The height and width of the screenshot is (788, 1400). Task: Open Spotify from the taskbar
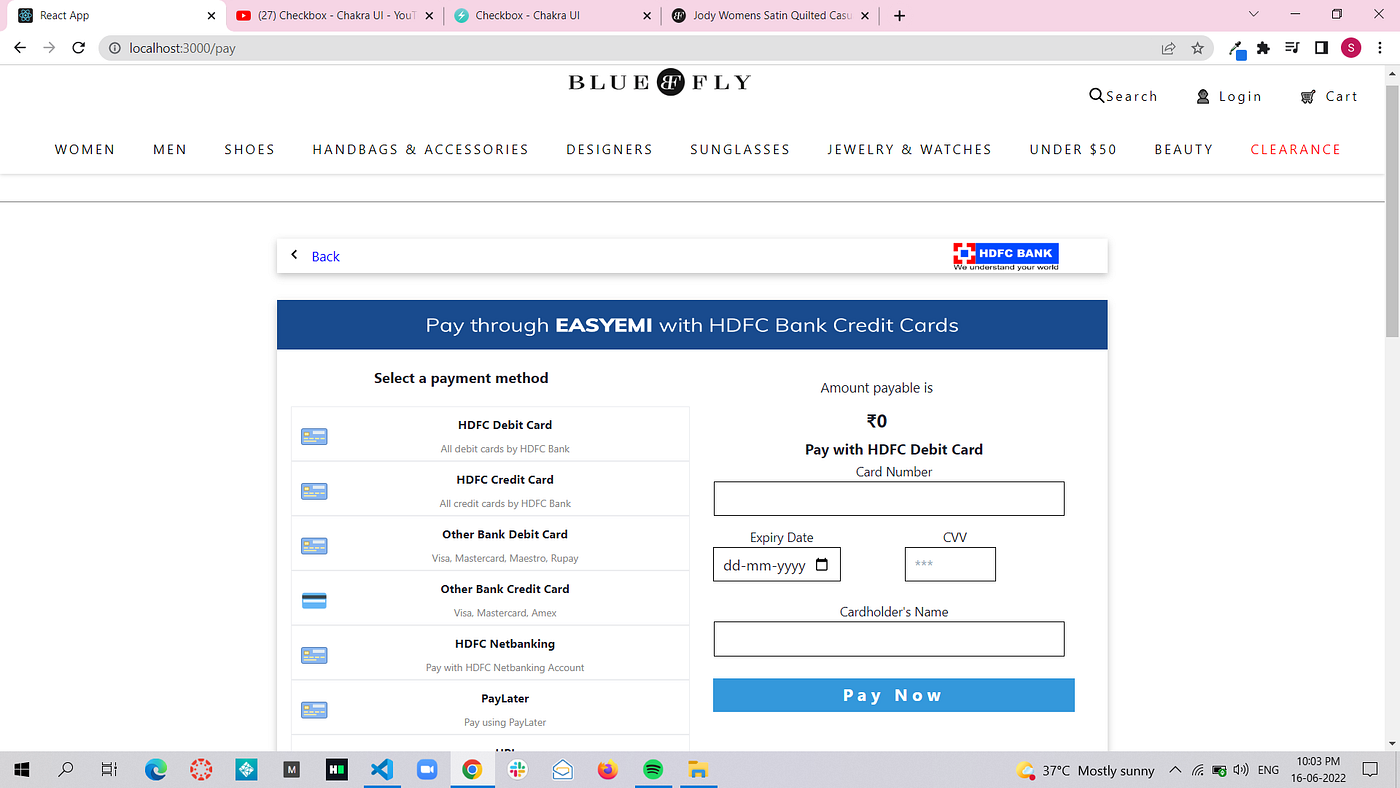pyautogui.click(x=653, y=770)
